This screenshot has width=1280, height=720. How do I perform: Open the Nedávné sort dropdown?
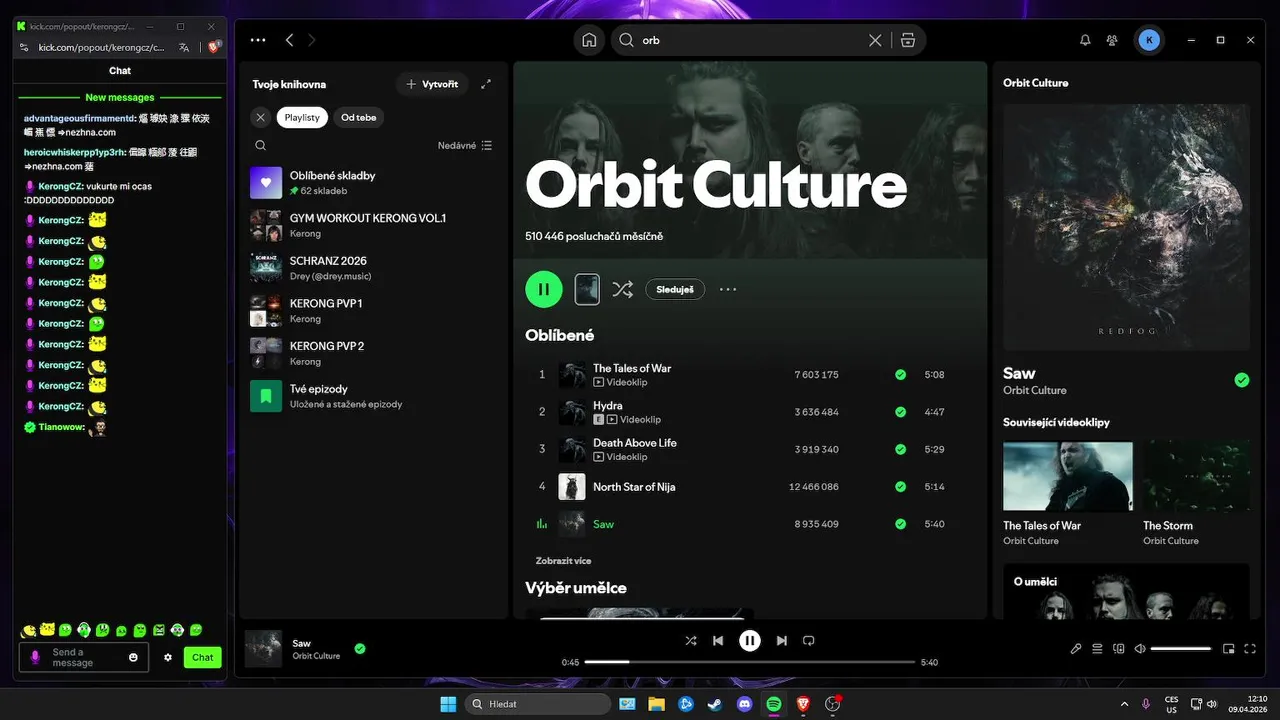(465, 145)
